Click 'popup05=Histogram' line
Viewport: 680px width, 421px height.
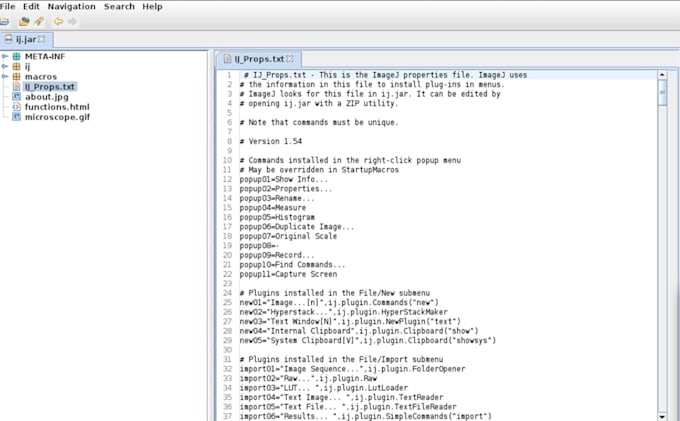pos(277,217)
